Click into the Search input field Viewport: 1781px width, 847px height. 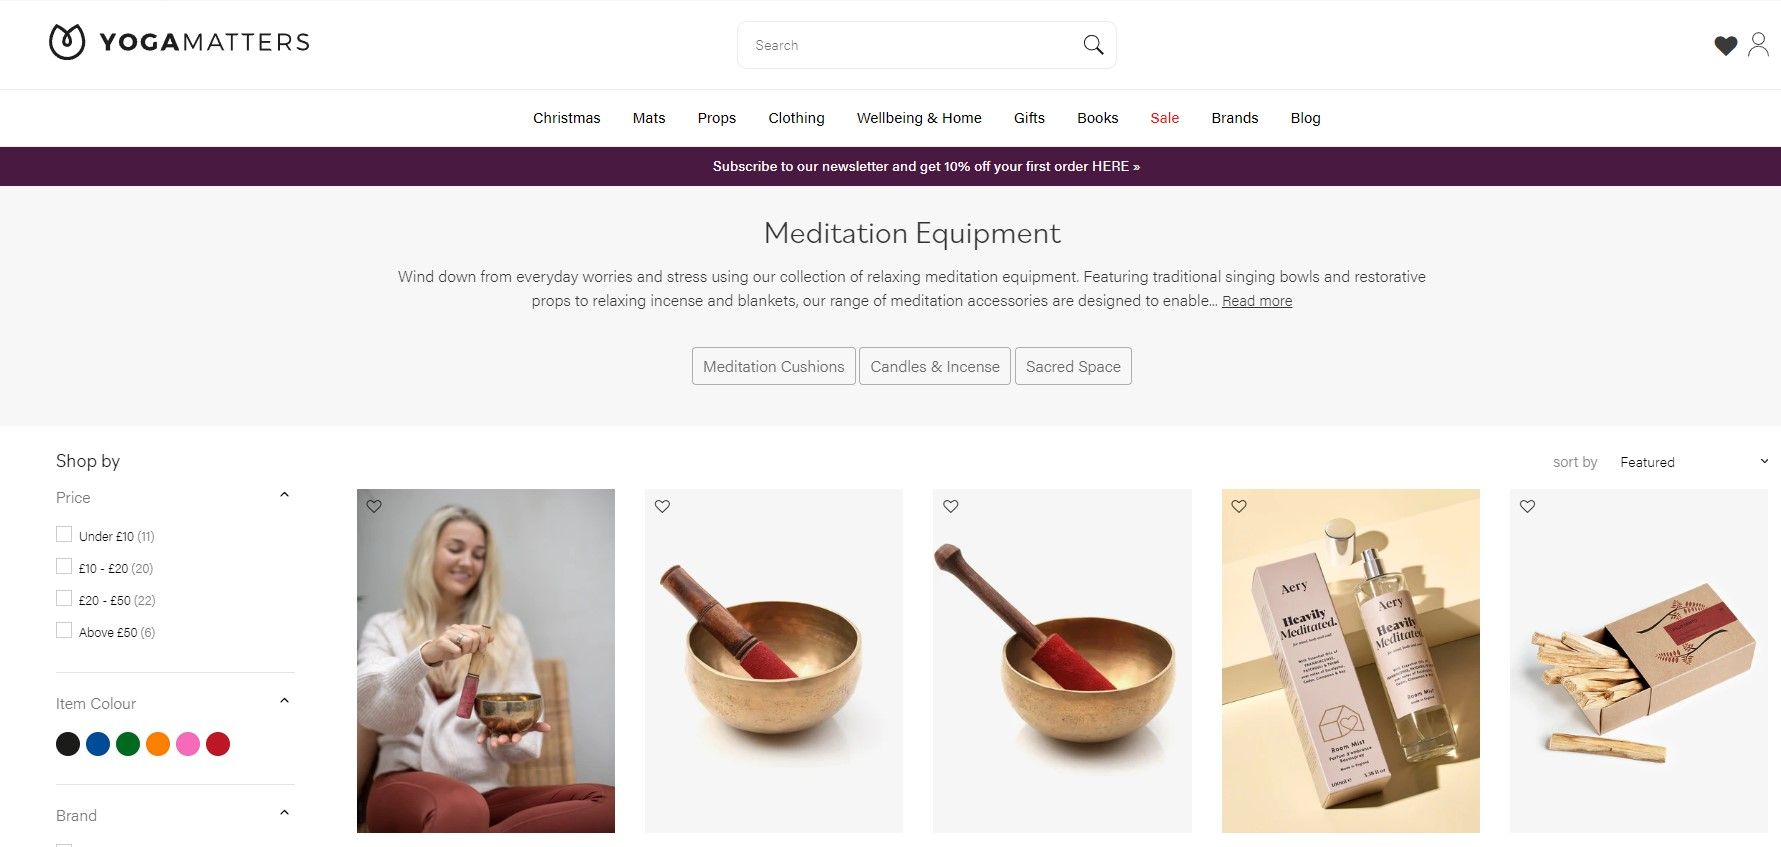click(910, 45)
